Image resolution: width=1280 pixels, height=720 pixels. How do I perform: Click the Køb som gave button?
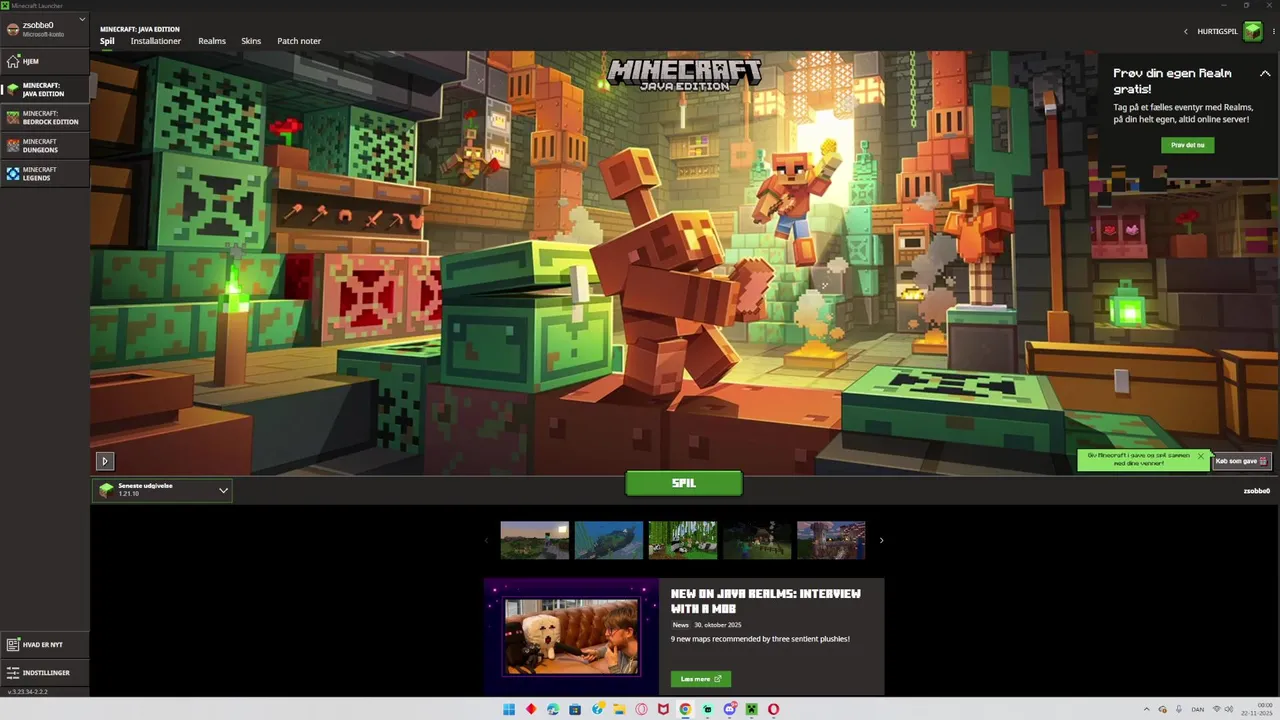point(1242,461)
